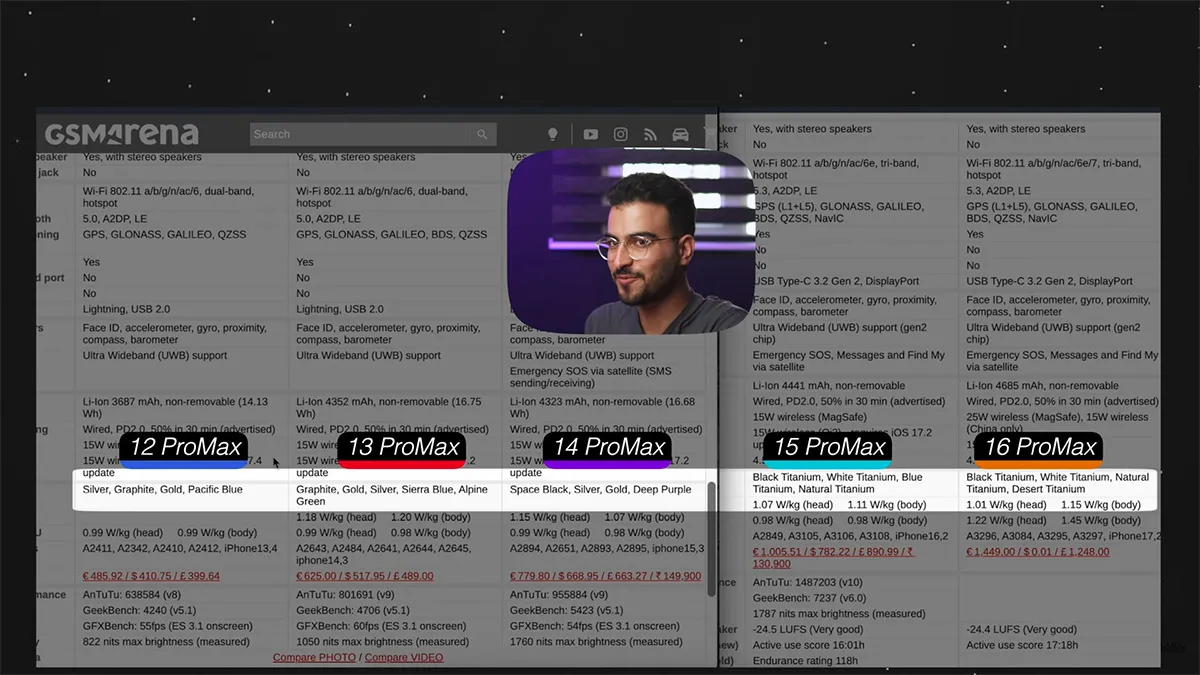Click "Wi-Fi 802.11 a/b/g/n/ac/6e/7, tri-band" text

click(x=1053, y=163)
